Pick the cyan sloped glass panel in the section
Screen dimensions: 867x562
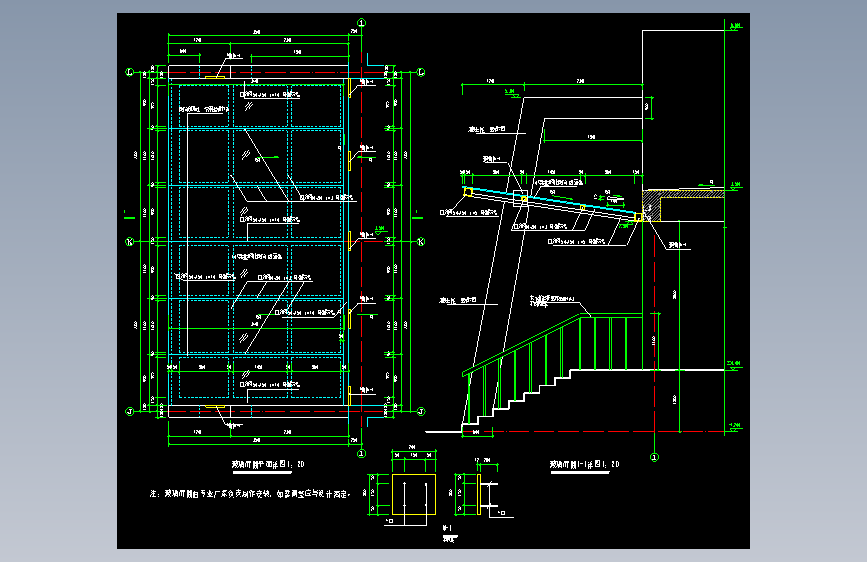(550, 201)
